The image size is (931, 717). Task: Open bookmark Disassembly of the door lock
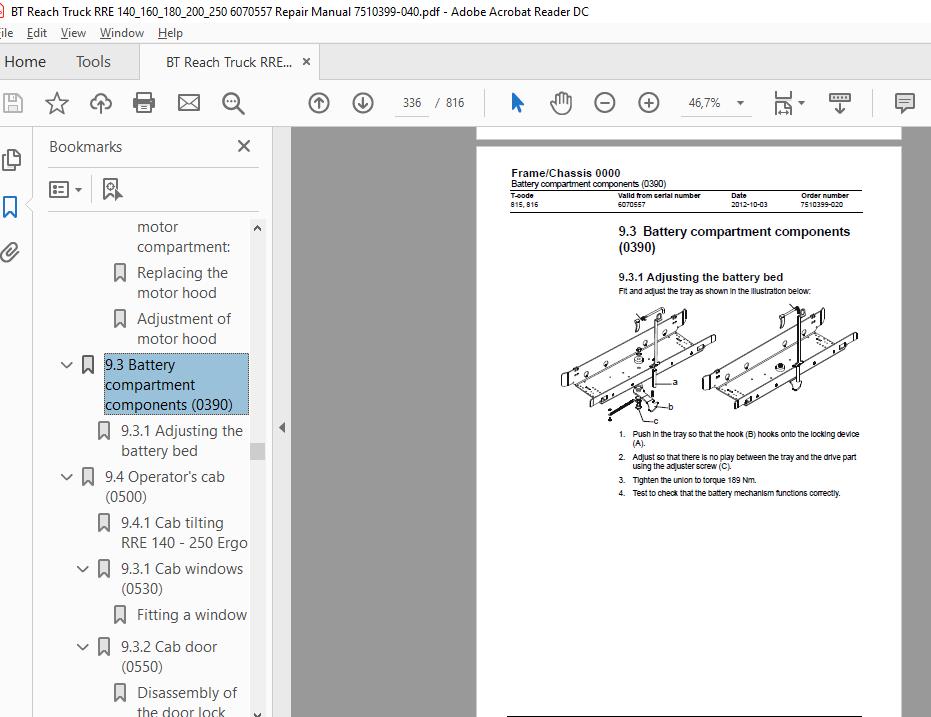coord(186,702)
